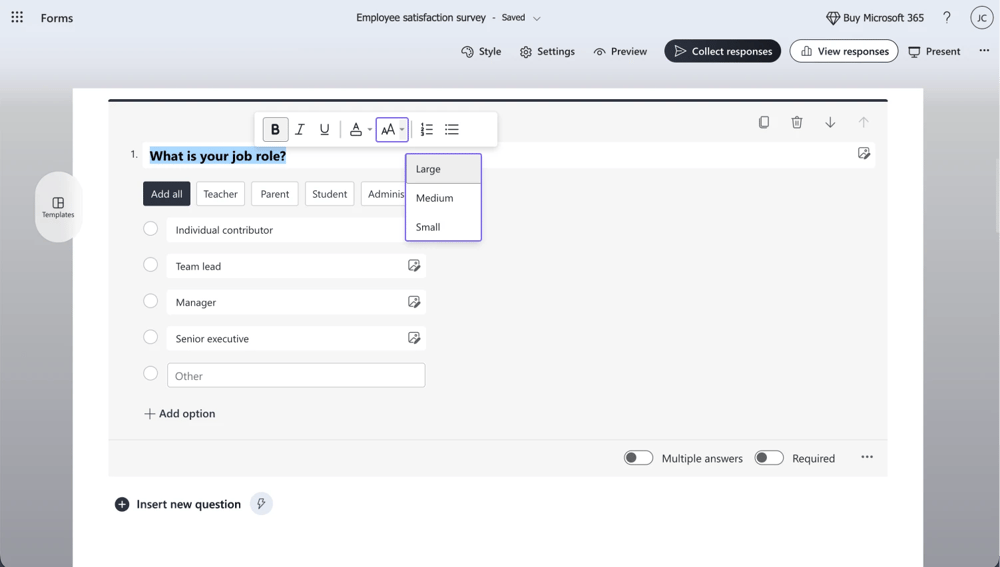Enable the Required toggle
The width and height of the screenshot is (1000, 567).
coord(768,458)
